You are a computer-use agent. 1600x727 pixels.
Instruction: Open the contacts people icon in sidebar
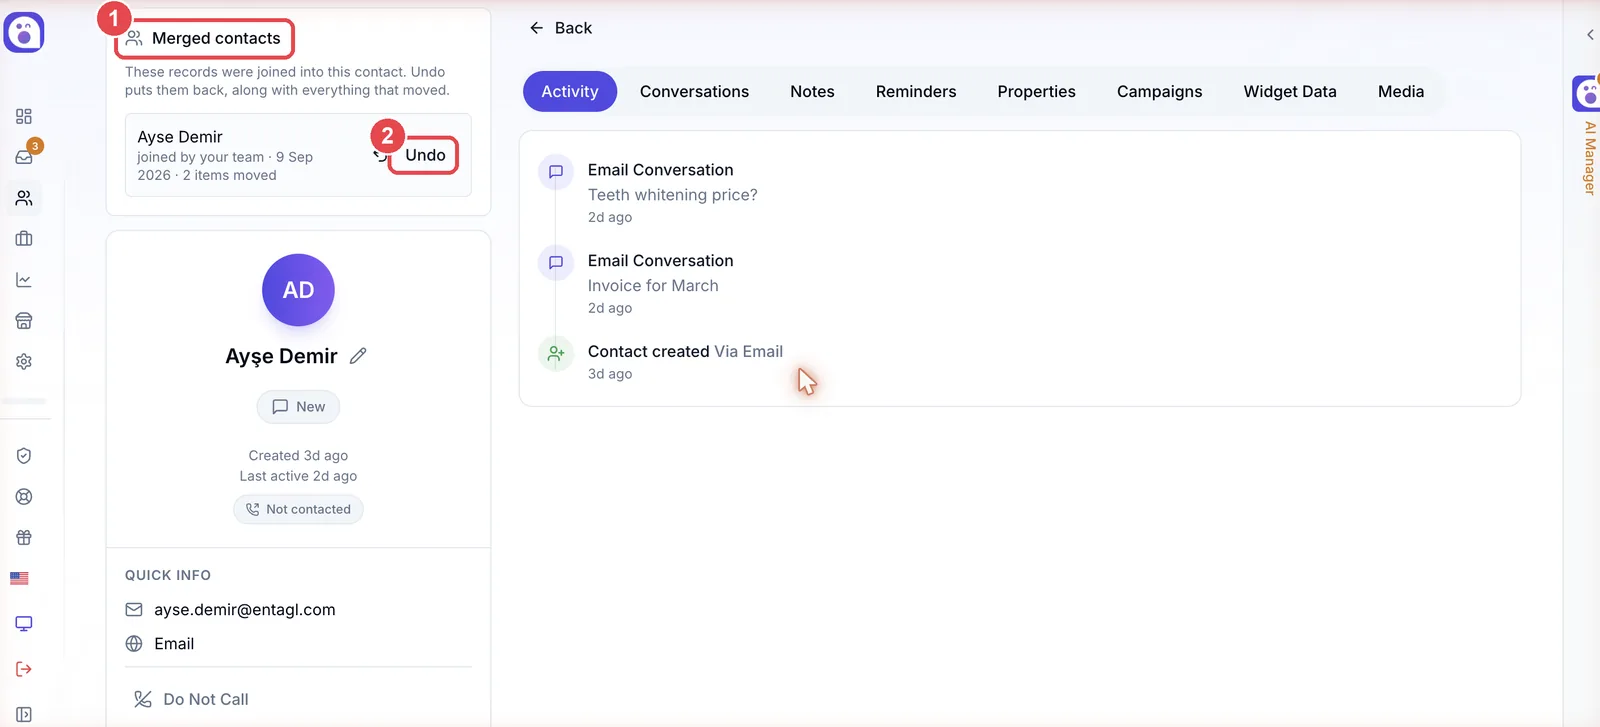(24, 198)
